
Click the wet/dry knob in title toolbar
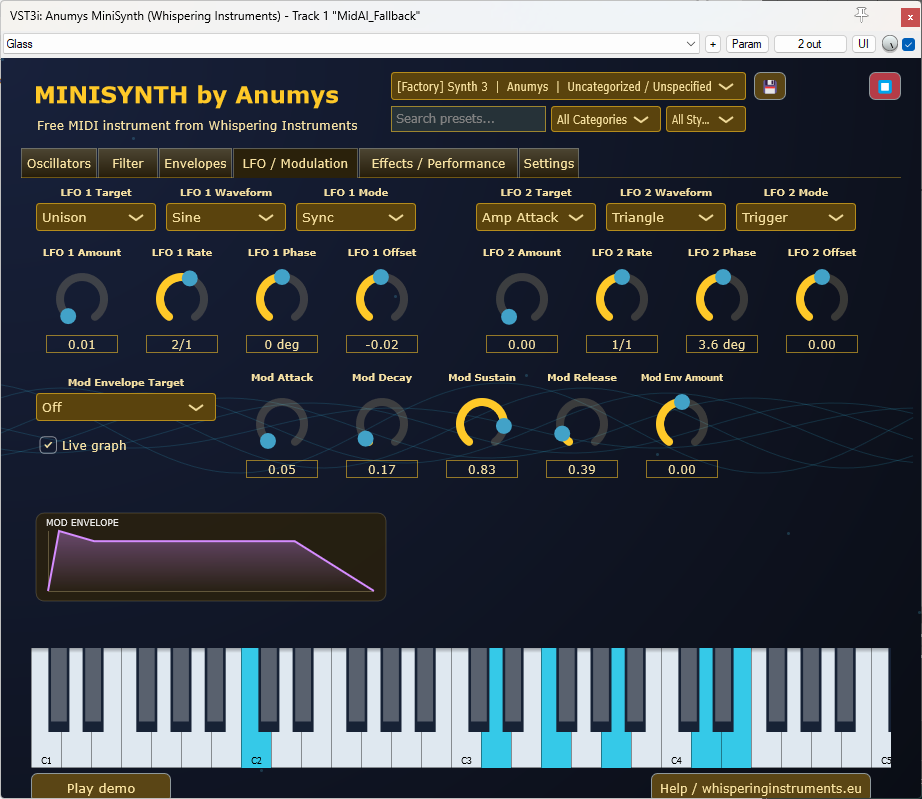click(x=890, y=44)
